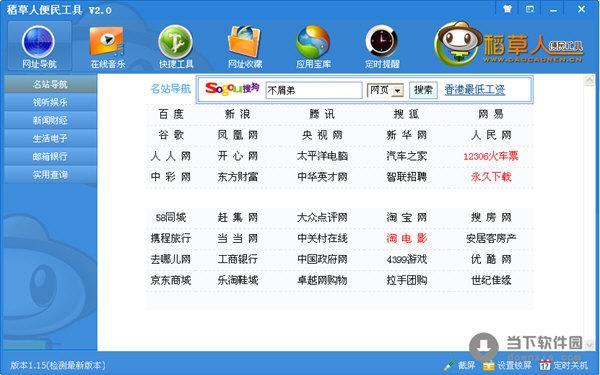
Task: Open the 新华网 site link
Action: tap(406, 135)
